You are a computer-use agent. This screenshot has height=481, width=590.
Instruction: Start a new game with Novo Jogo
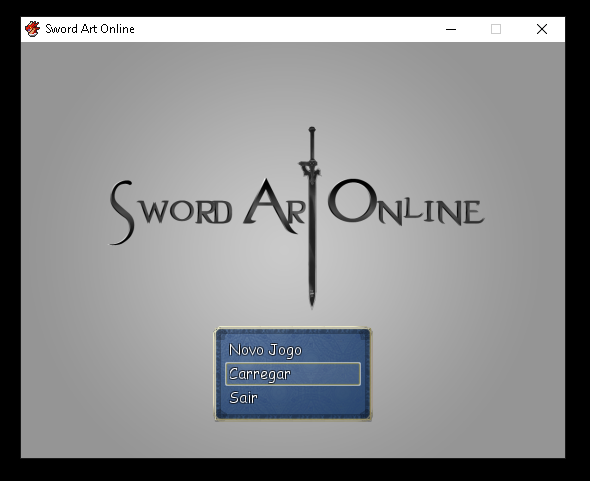(293, 350)
